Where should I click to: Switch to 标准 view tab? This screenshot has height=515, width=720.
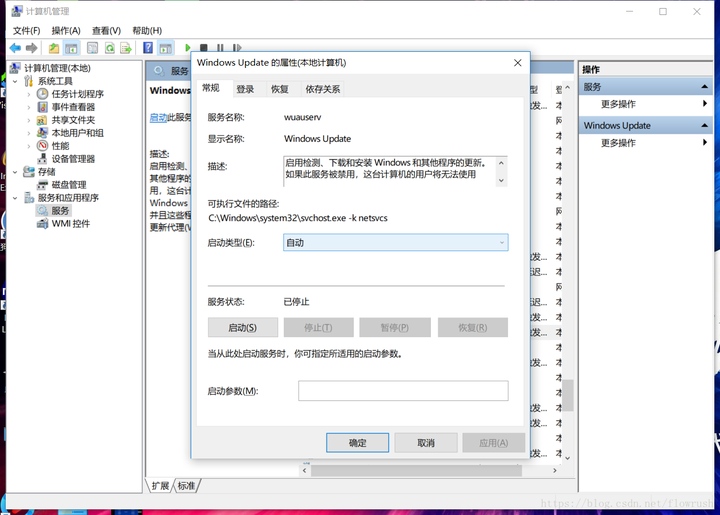[186, 486]
